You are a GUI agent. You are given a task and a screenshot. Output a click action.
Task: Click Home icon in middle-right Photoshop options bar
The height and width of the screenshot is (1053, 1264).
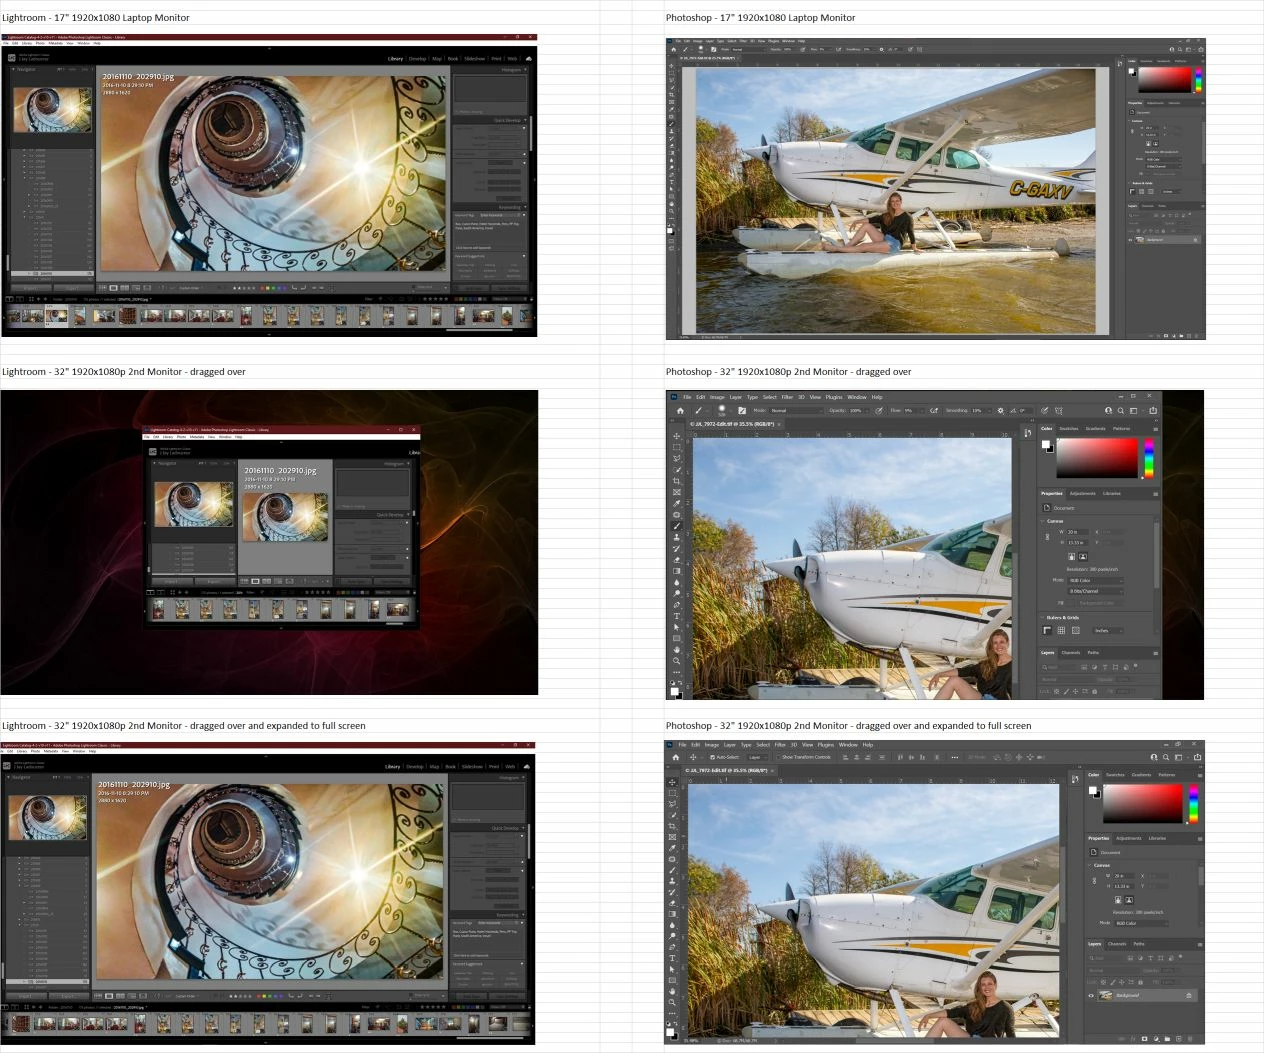point(680,410)
